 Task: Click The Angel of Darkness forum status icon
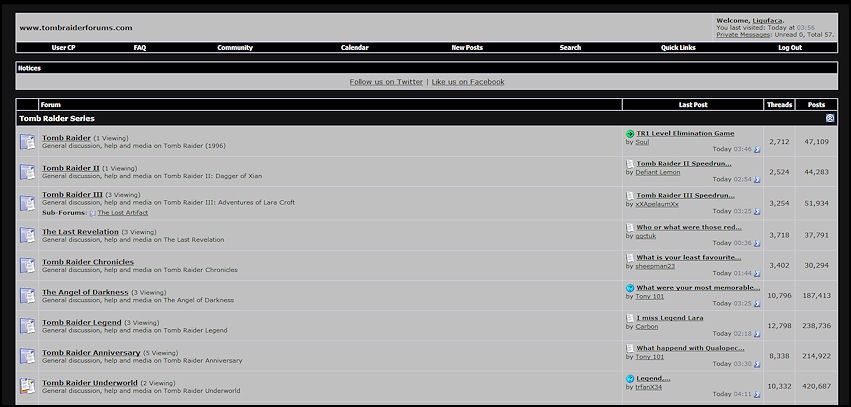coord(28,296)
